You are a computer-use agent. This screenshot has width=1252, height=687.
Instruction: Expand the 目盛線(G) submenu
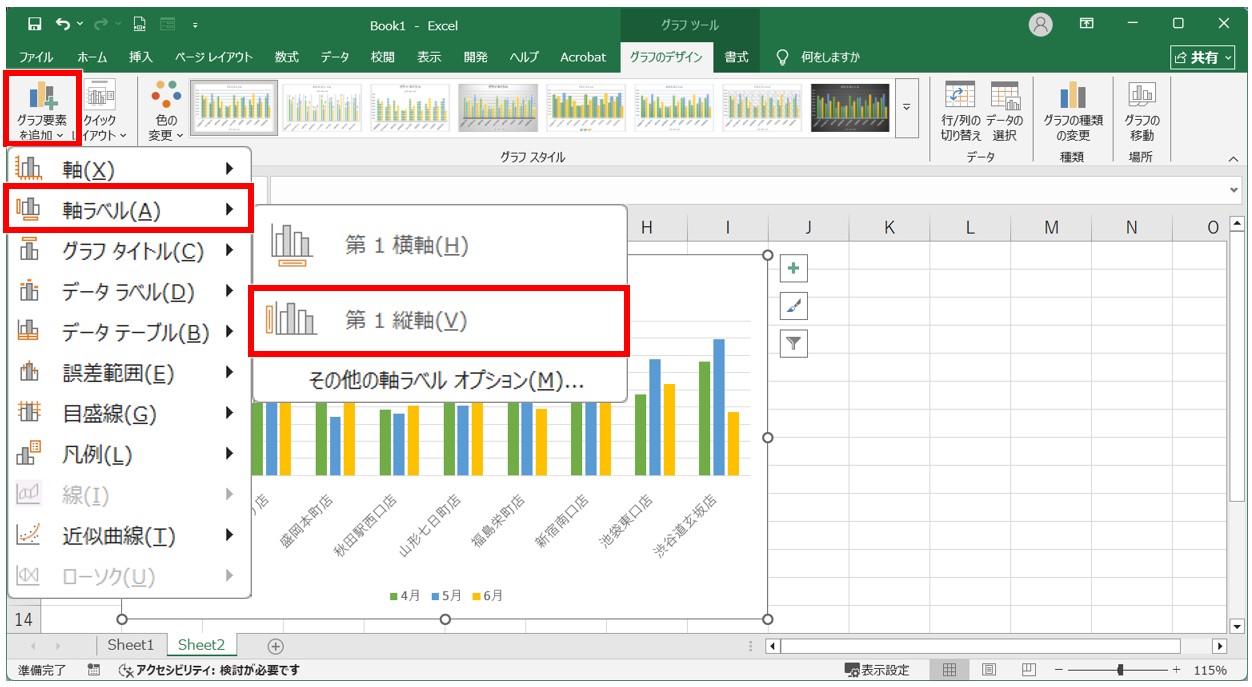(x=129, y=414)
